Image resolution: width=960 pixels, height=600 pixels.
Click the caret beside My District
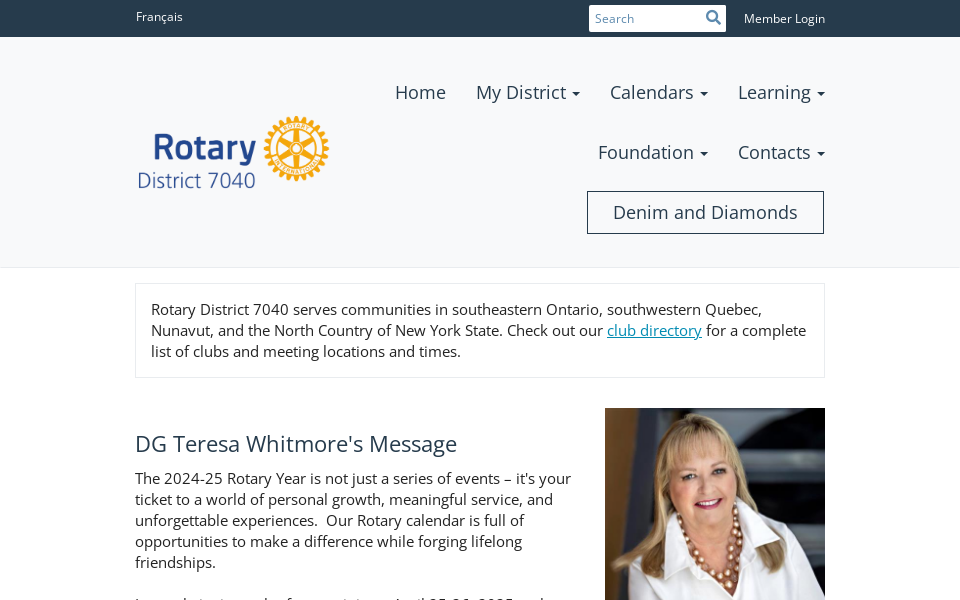(x=576, y=94)
